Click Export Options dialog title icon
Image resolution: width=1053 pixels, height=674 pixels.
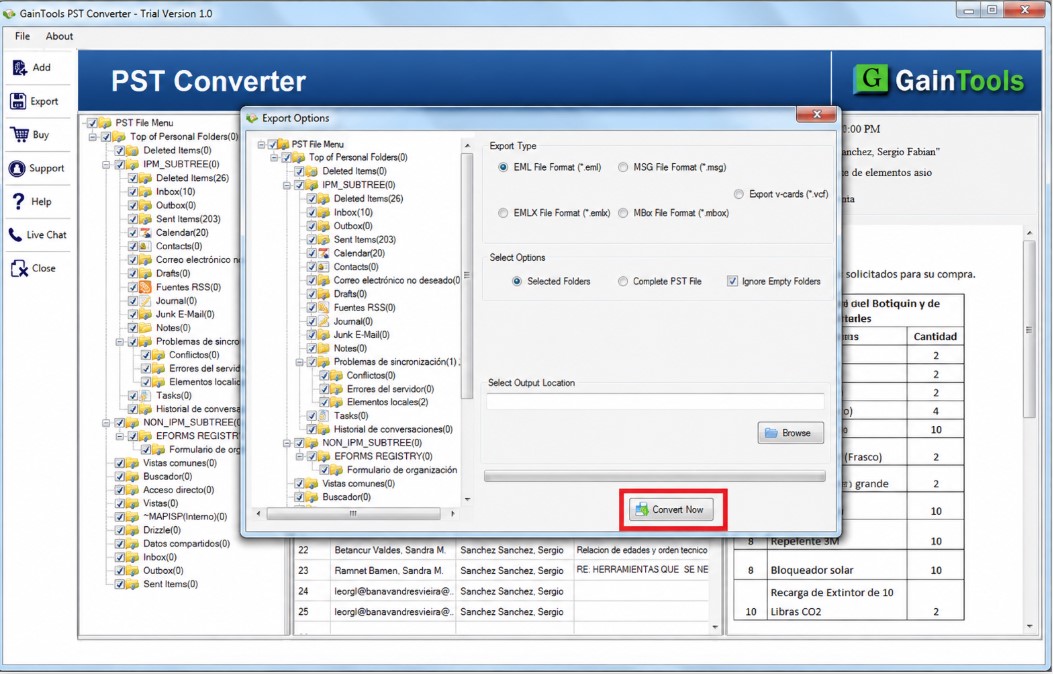click(253, 118)
